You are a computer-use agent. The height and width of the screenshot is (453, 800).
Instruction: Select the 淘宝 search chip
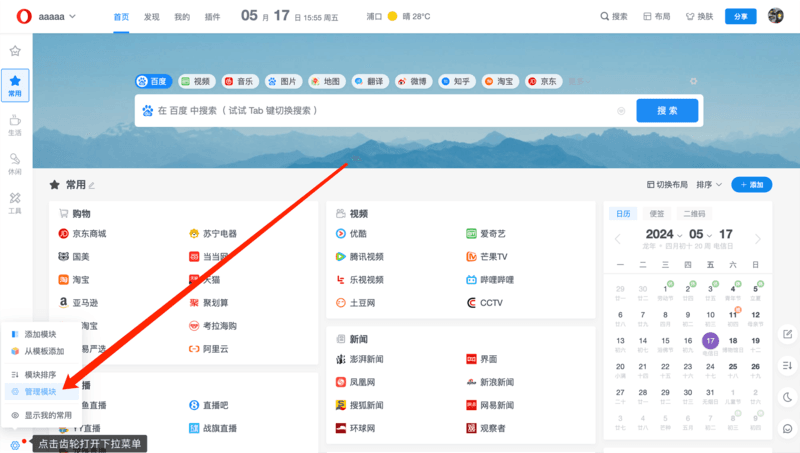tap(500, 81)
